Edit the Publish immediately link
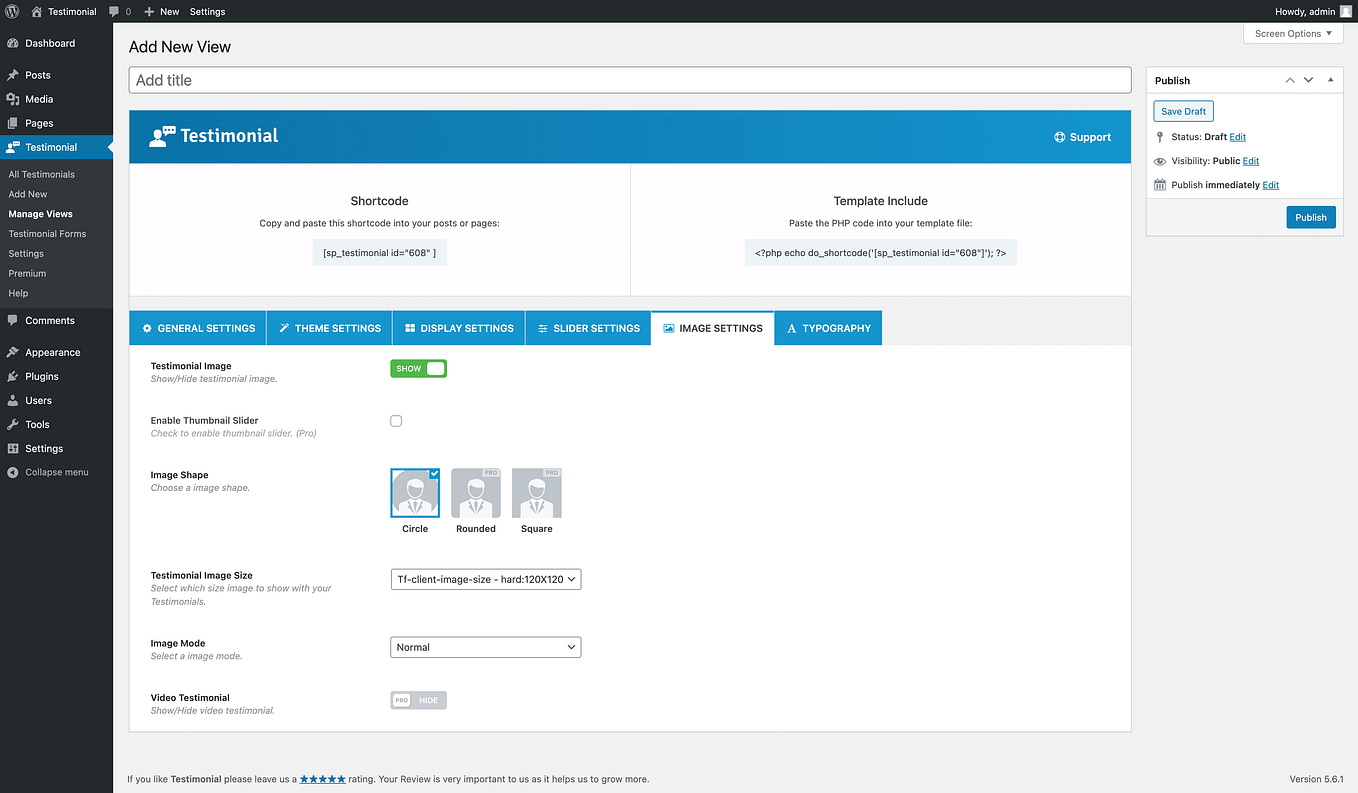This screenshot has width=1358, height=793. coord(1270,185)
